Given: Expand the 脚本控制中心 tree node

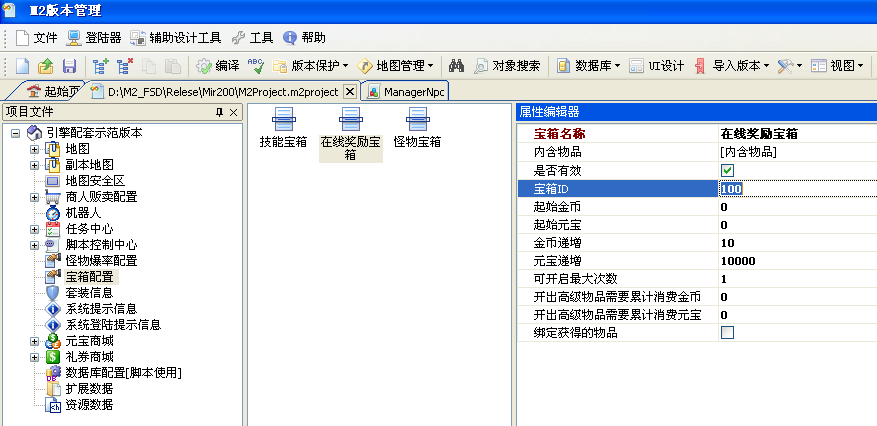Looking at the screenshot, I should [x=35, y=245].
